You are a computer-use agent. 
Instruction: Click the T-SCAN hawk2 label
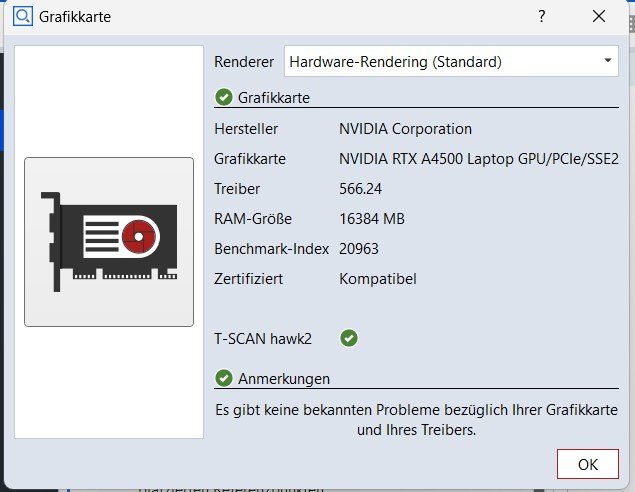(263, 339)
